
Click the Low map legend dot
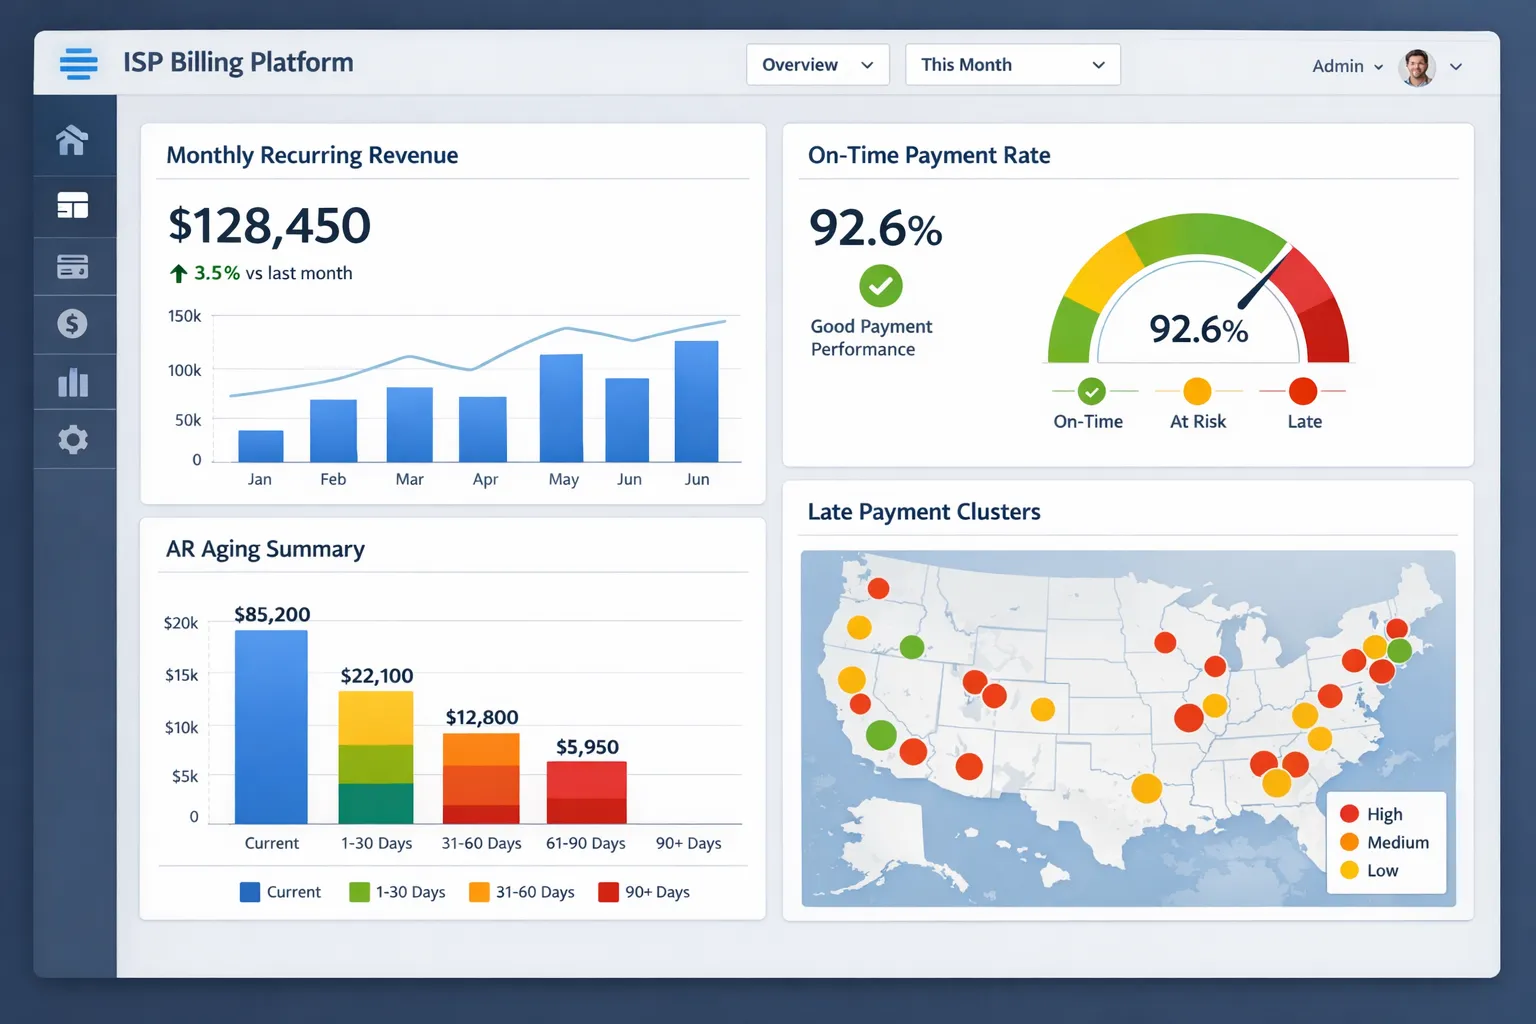1349,870
